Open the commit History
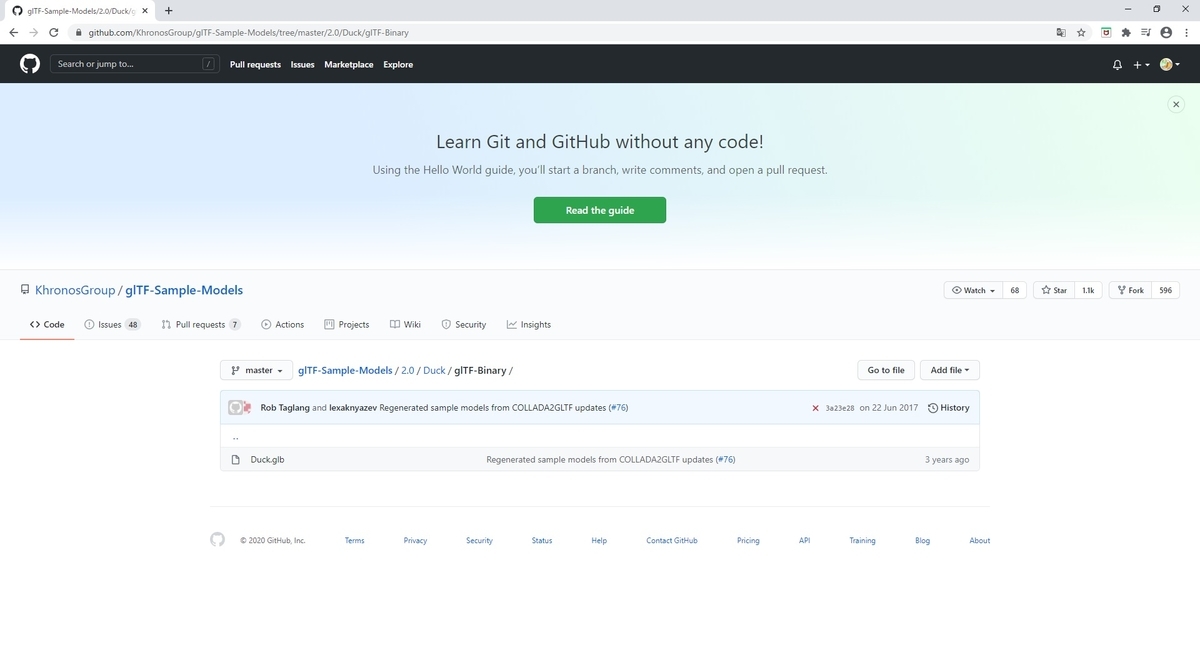The height and width of the screenshot is (650, 1200). [949, 408]
